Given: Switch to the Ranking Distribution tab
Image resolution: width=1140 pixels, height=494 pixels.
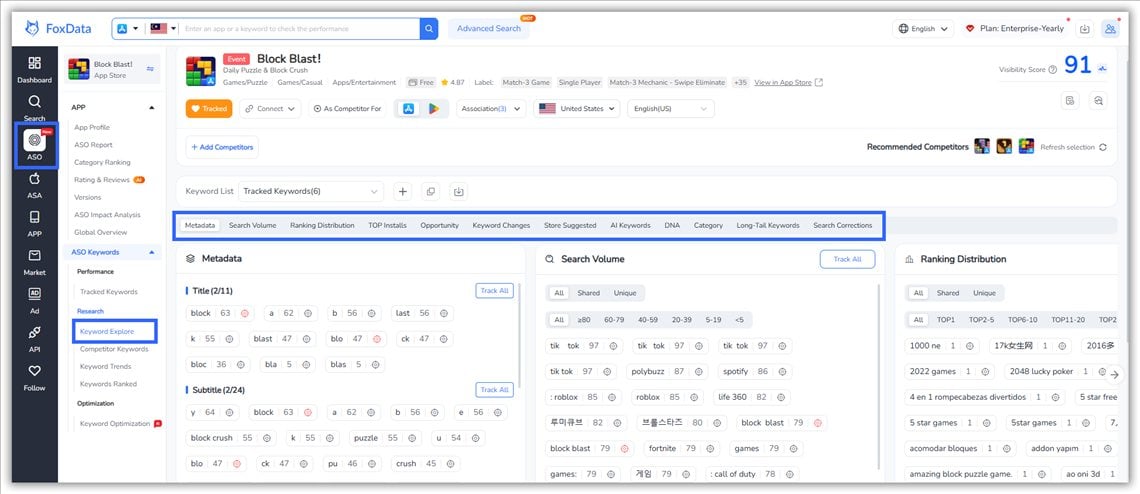Looking at the screenshot, I should click(x=322, y=226).
